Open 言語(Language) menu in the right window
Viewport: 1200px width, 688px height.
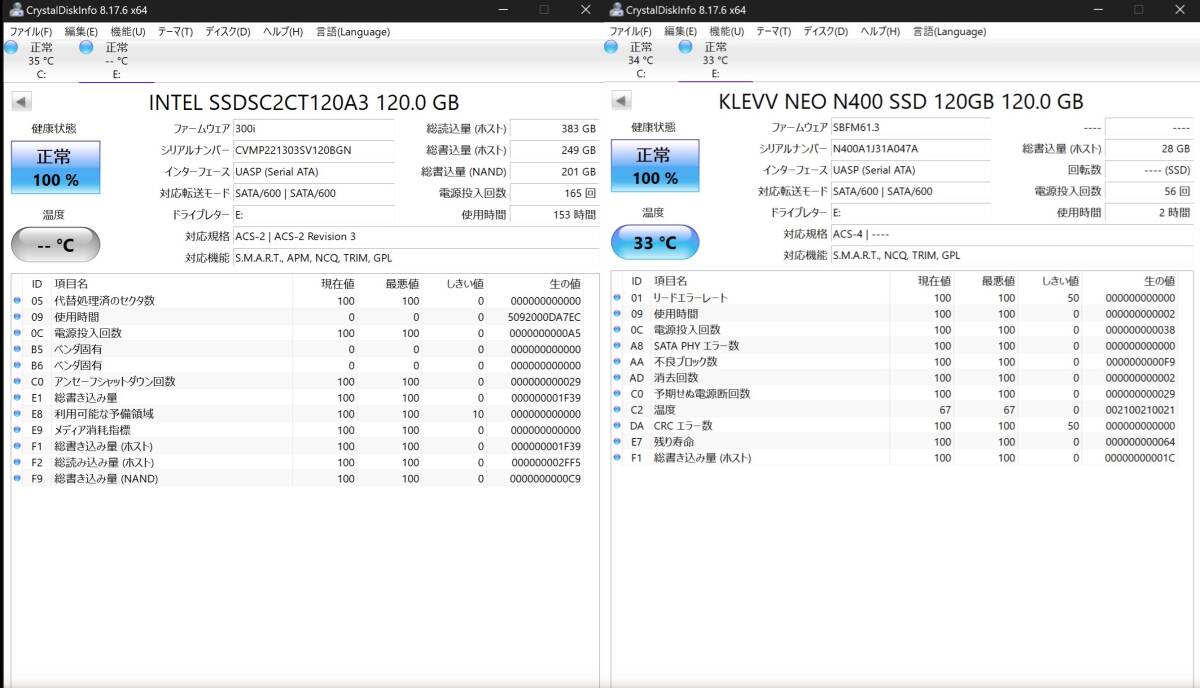[x=950, y=31]
